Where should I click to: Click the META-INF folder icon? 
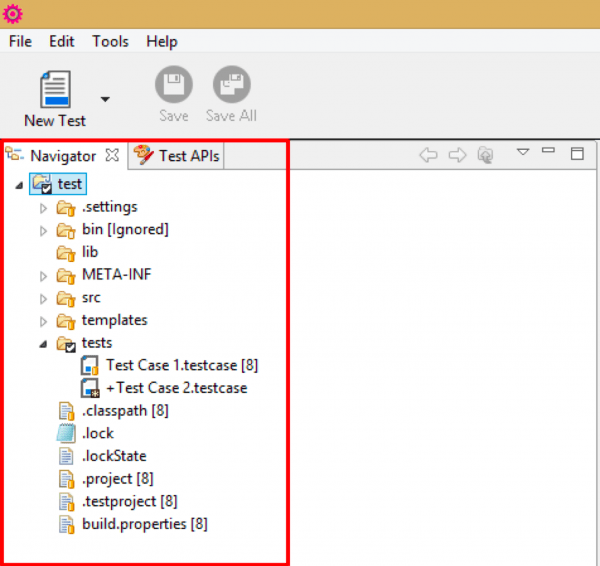66,276
